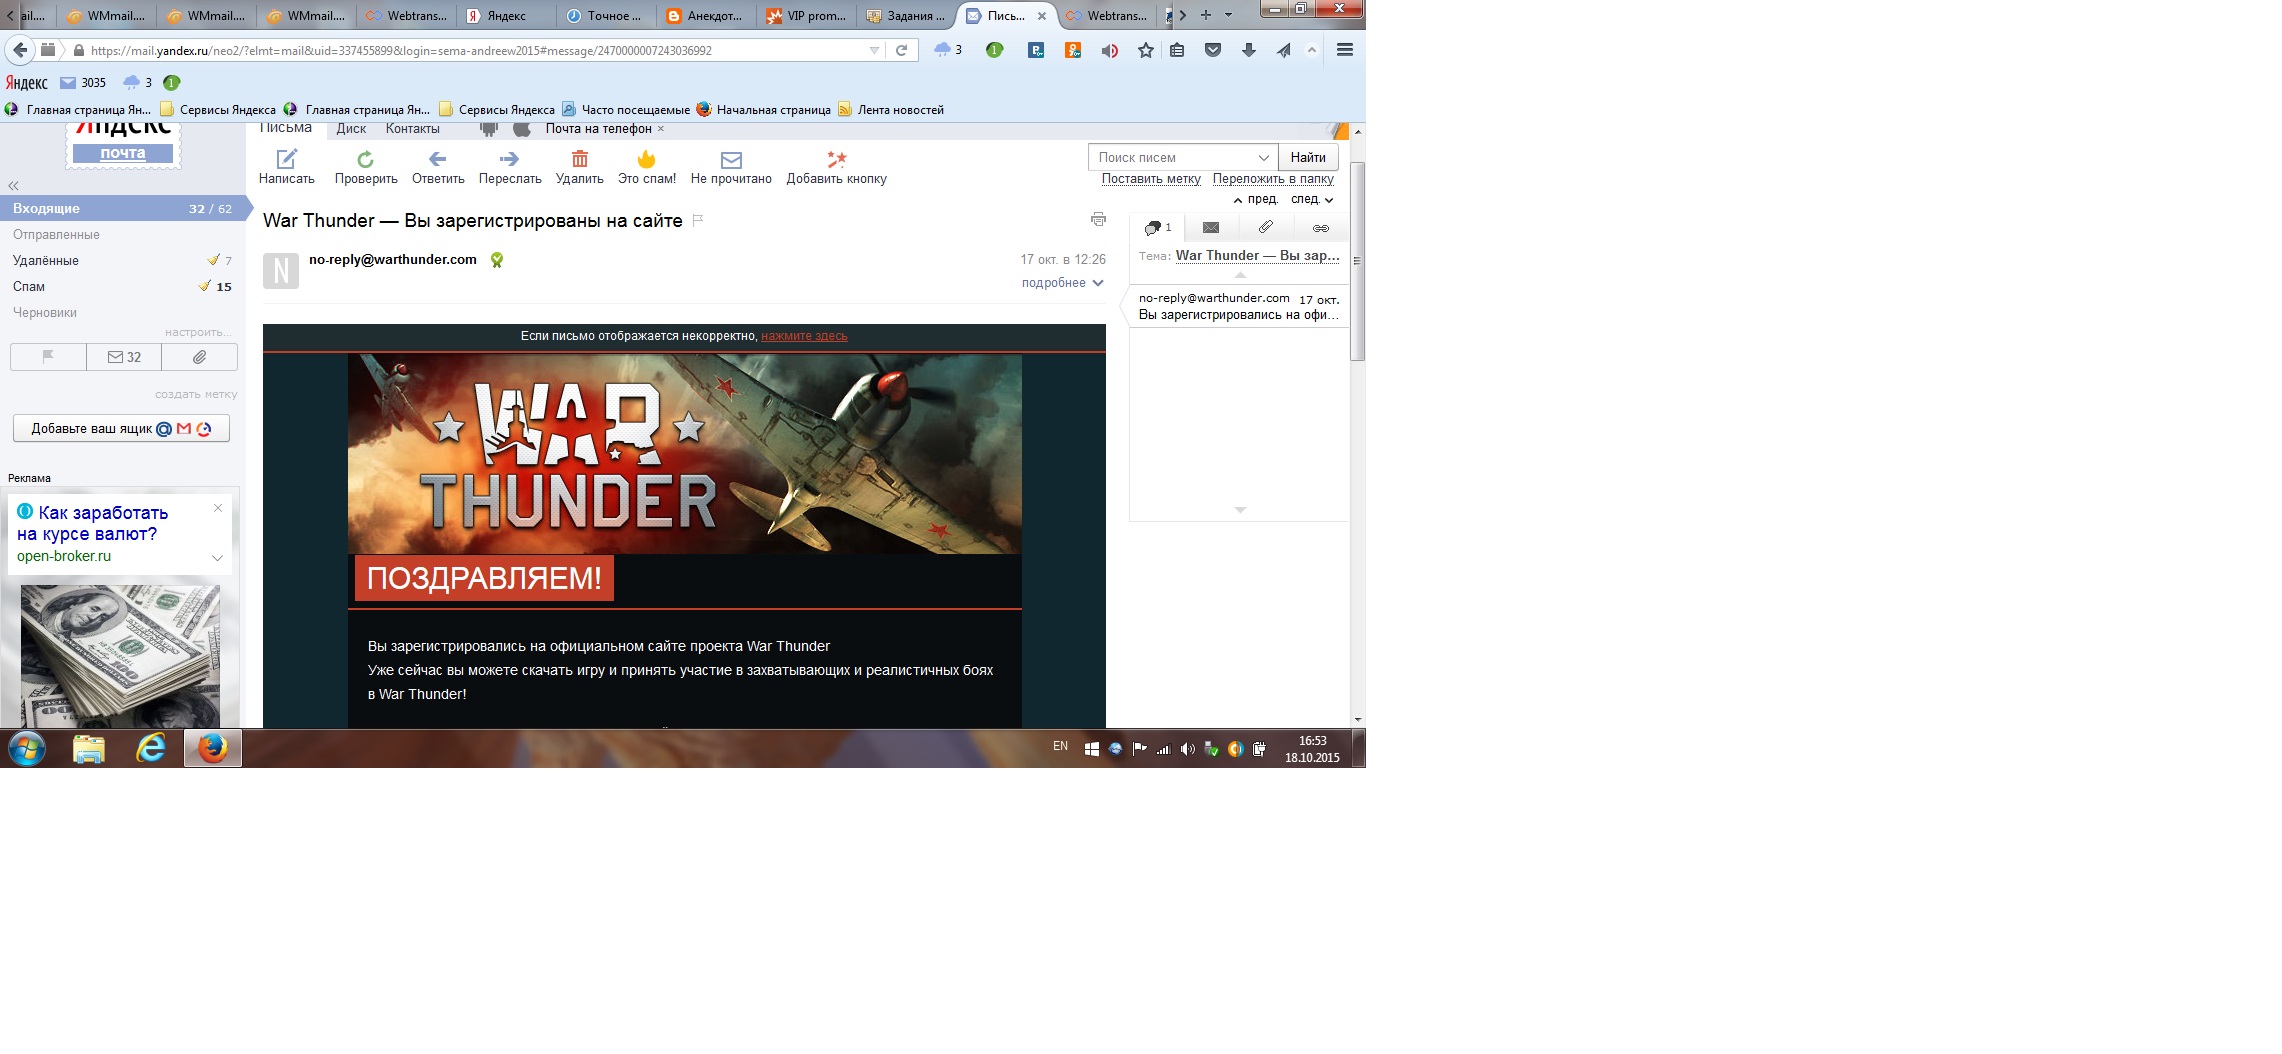Filter by flagged messages in sidebar

point(48,357)
